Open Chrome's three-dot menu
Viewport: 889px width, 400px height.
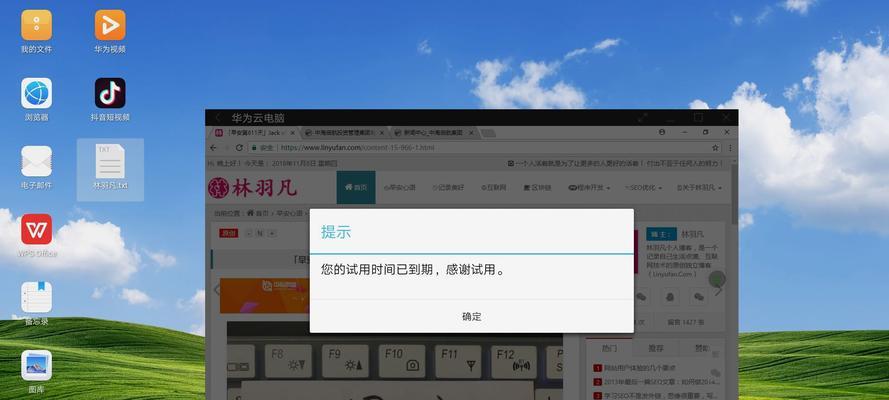click(x=729, y=147)
